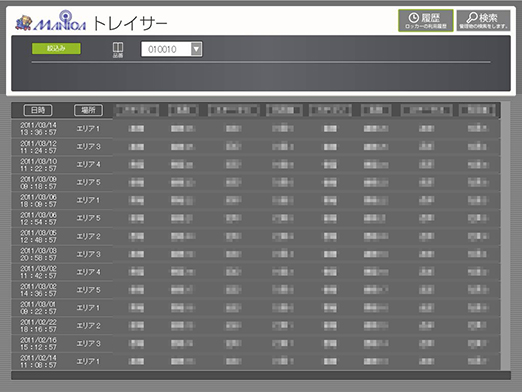This screenshot has height=392, width=522.
Task: Click the magnifier icon on the 検索 button
Action: pos(472,18)
